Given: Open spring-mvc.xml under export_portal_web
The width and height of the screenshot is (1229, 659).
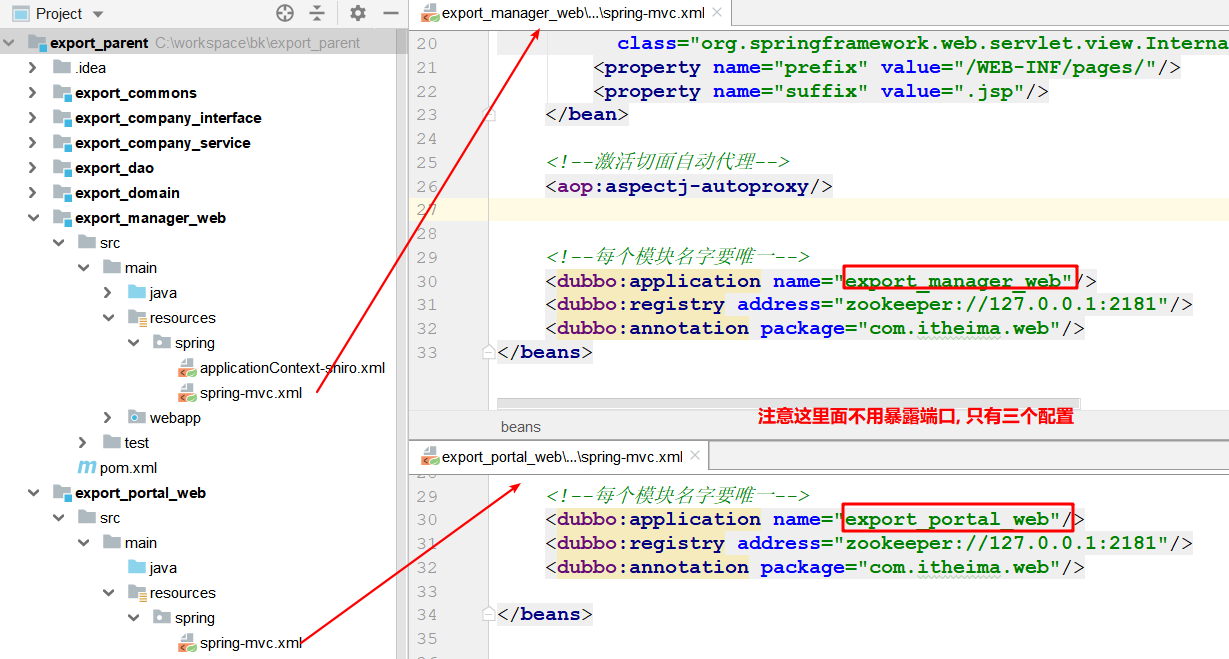Looking at the screenshot, I should pyautogui.click(x=251, y=643).
